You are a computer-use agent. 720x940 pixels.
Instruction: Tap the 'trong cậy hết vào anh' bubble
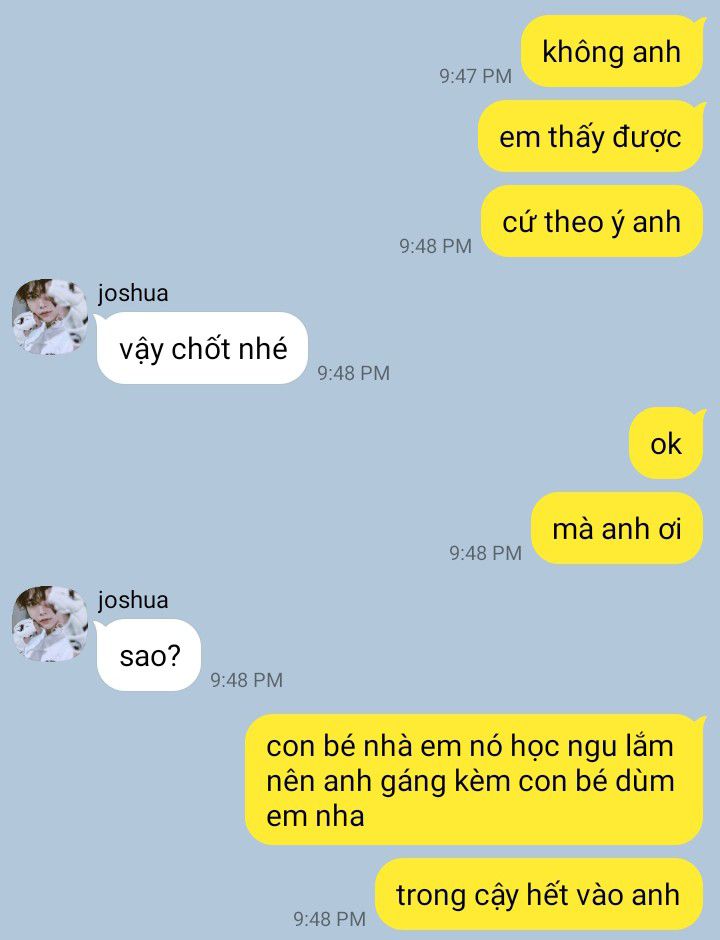point(539,894)
